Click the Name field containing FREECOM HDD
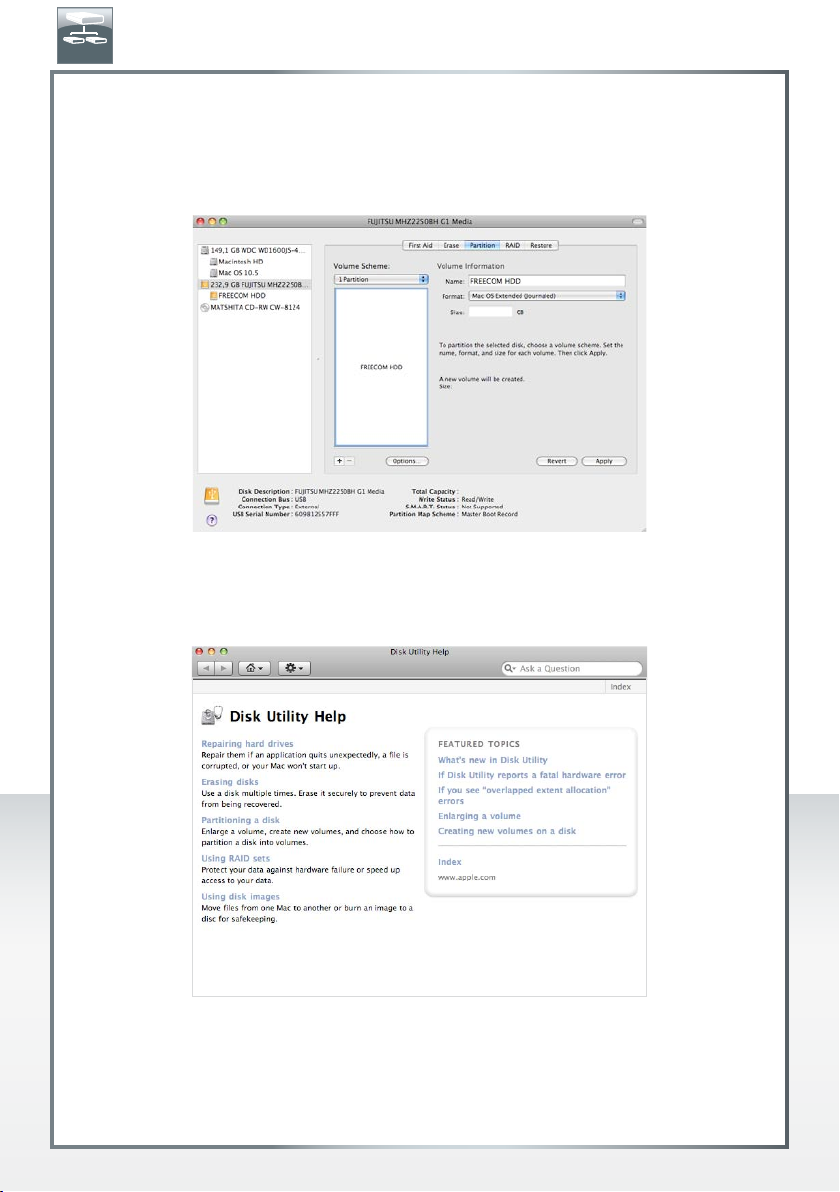The width and height of the screenshot is (840, 1192). tap(547, 281)
